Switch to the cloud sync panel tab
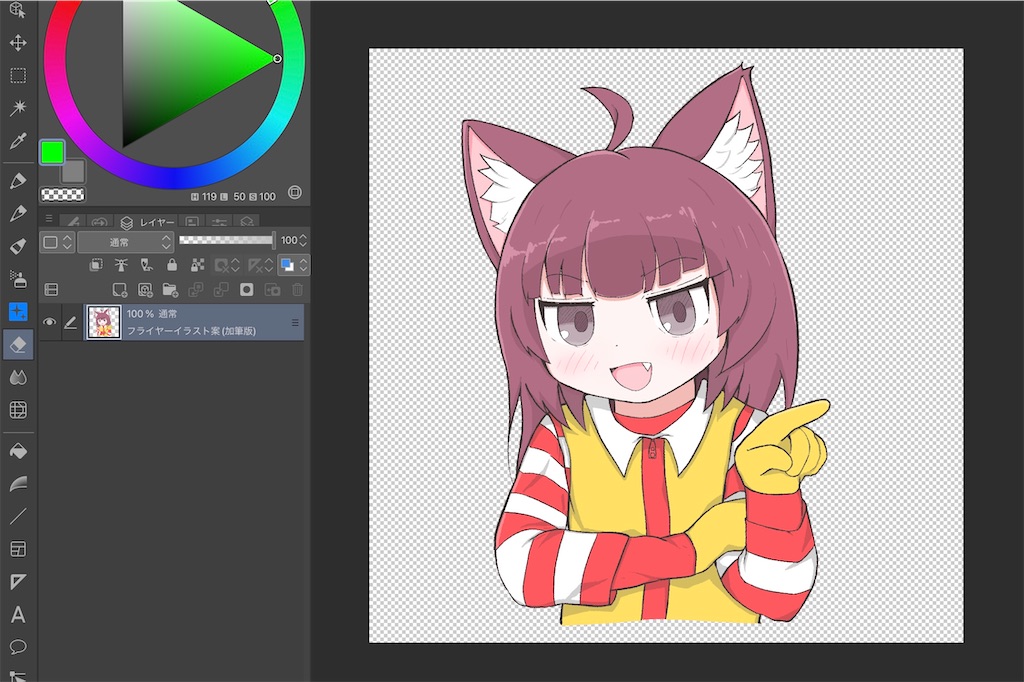The image size is (1024, 682). pyautogui.click(x=99, y=222)
